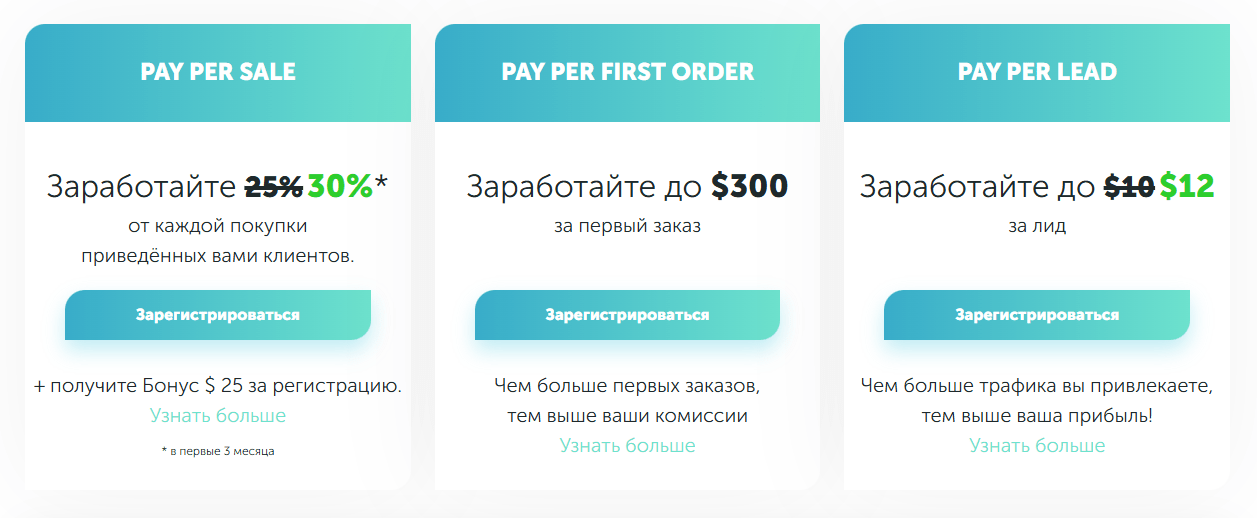Image resolution: width=1257 pixels, height=518 pixels.
Task: Click text Чем больше трафика вы привлекаете
Action: (1037, 385)
